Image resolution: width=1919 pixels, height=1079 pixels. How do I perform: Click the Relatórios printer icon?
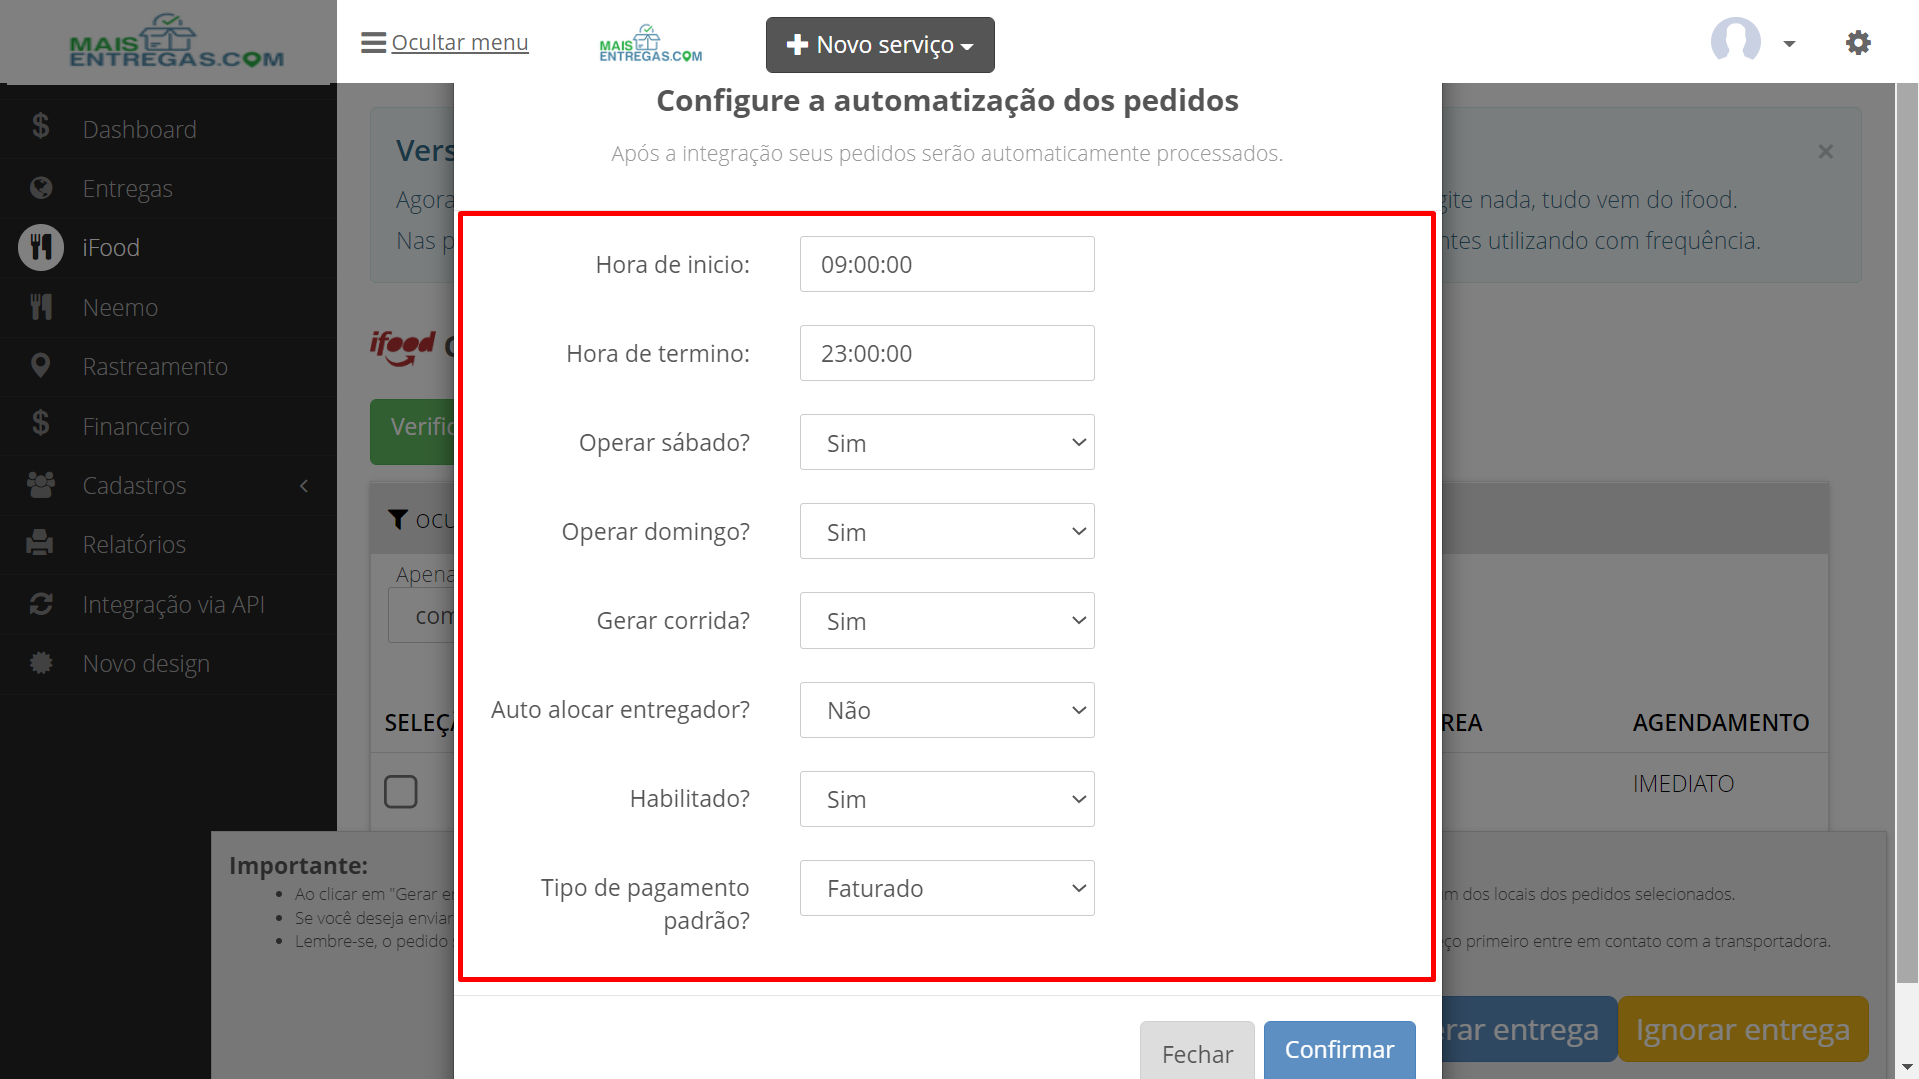click(40, 543)
